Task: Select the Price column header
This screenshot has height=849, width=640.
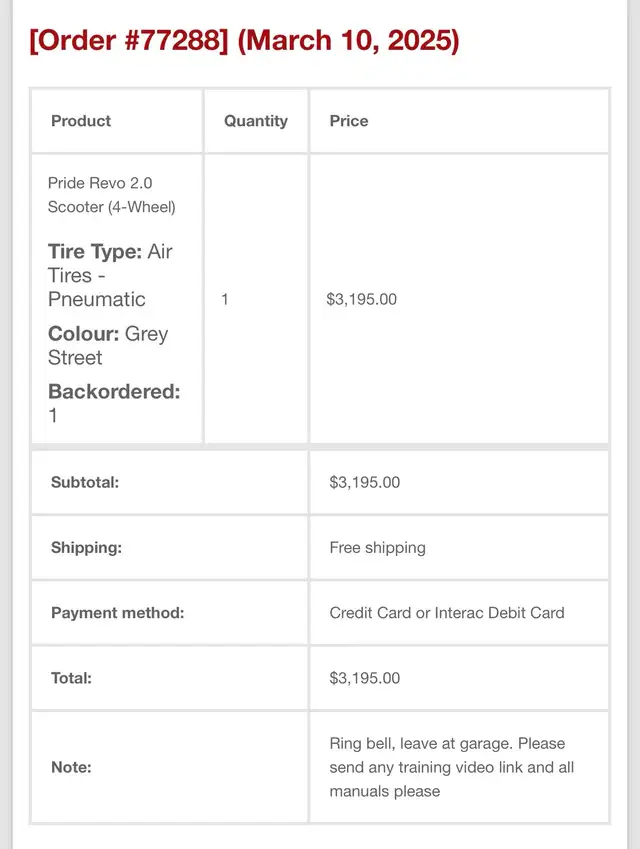Action: point(349,121)
